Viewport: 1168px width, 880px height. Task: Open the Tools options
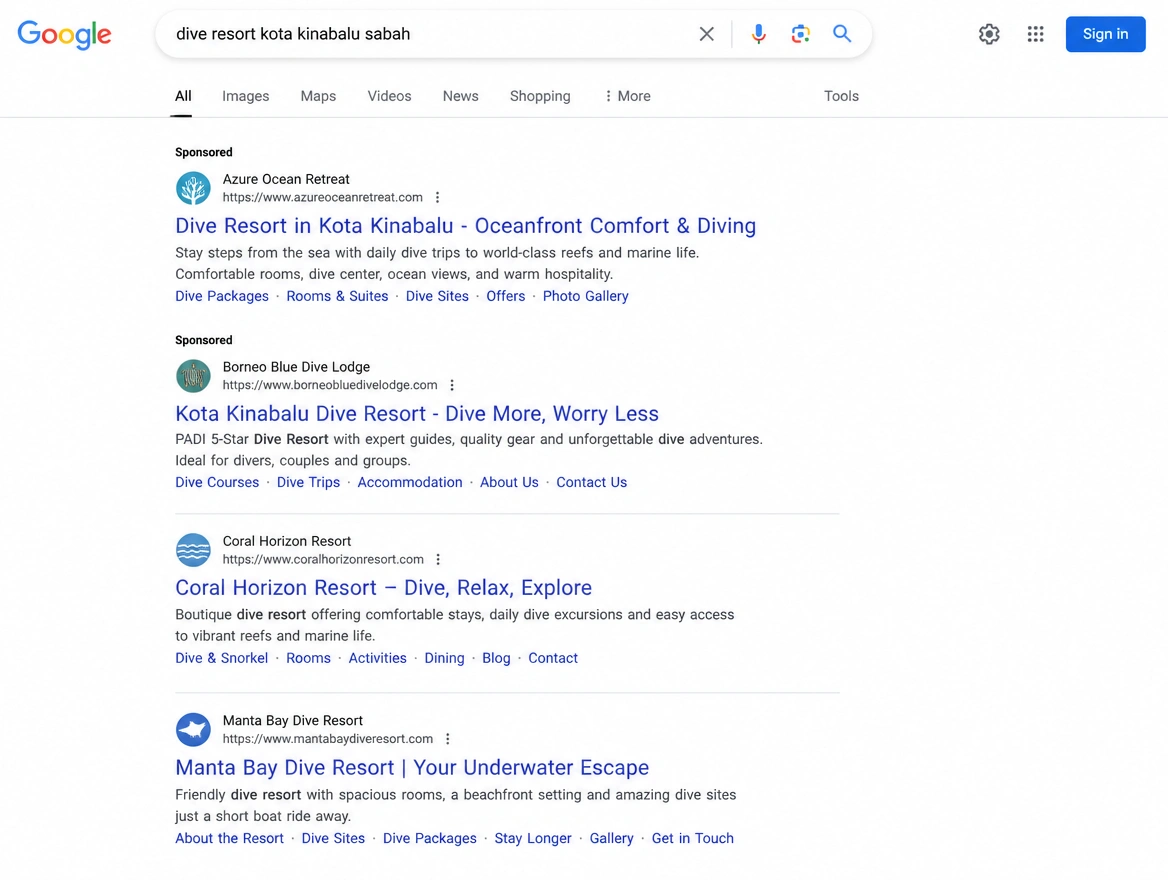[x=841, y=96]
